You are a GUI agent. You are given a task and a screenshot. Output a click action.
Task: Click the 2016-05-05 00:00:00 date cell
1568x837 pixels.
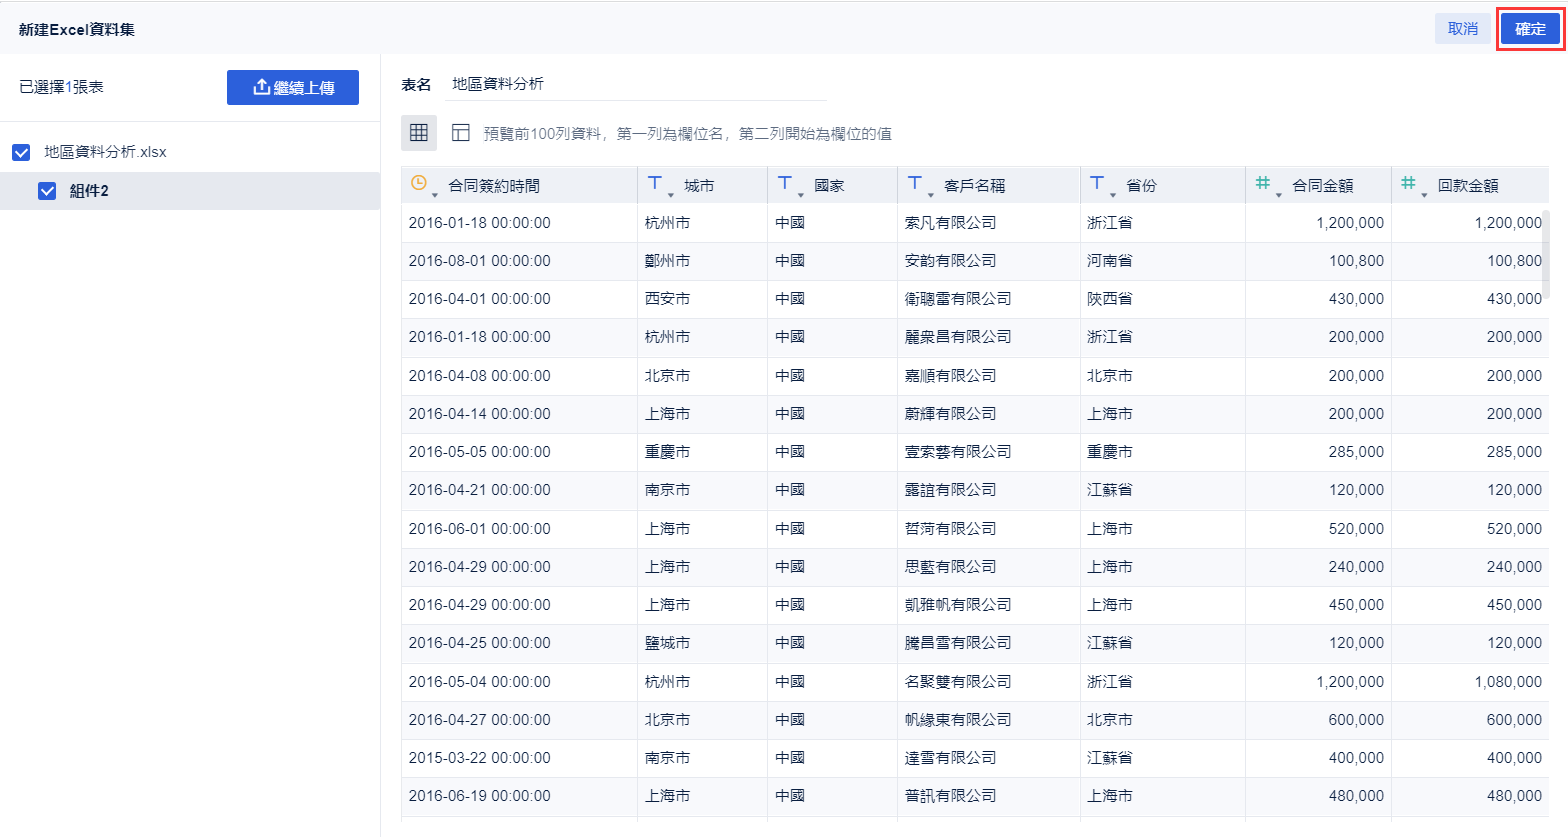coord(519,452)
